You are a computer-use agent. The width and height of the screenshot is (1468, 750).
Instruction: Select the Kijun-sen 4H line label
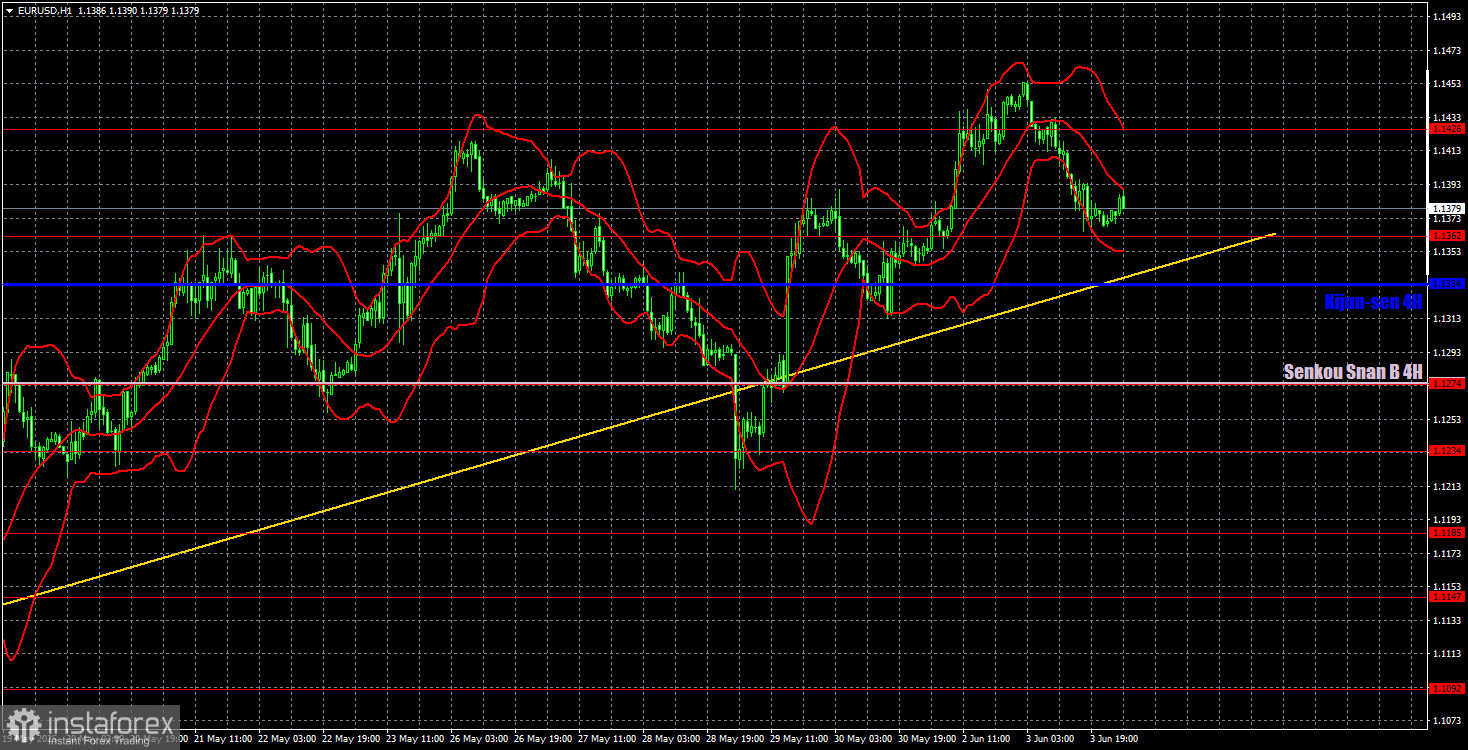(x=1372, y=302)
